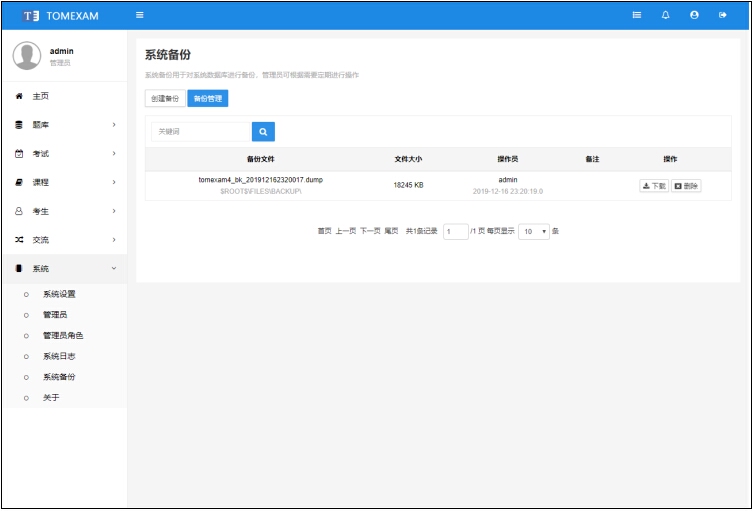Click the 操作员 column header
The width and height of the screenshot is (755, 511).
508,159
